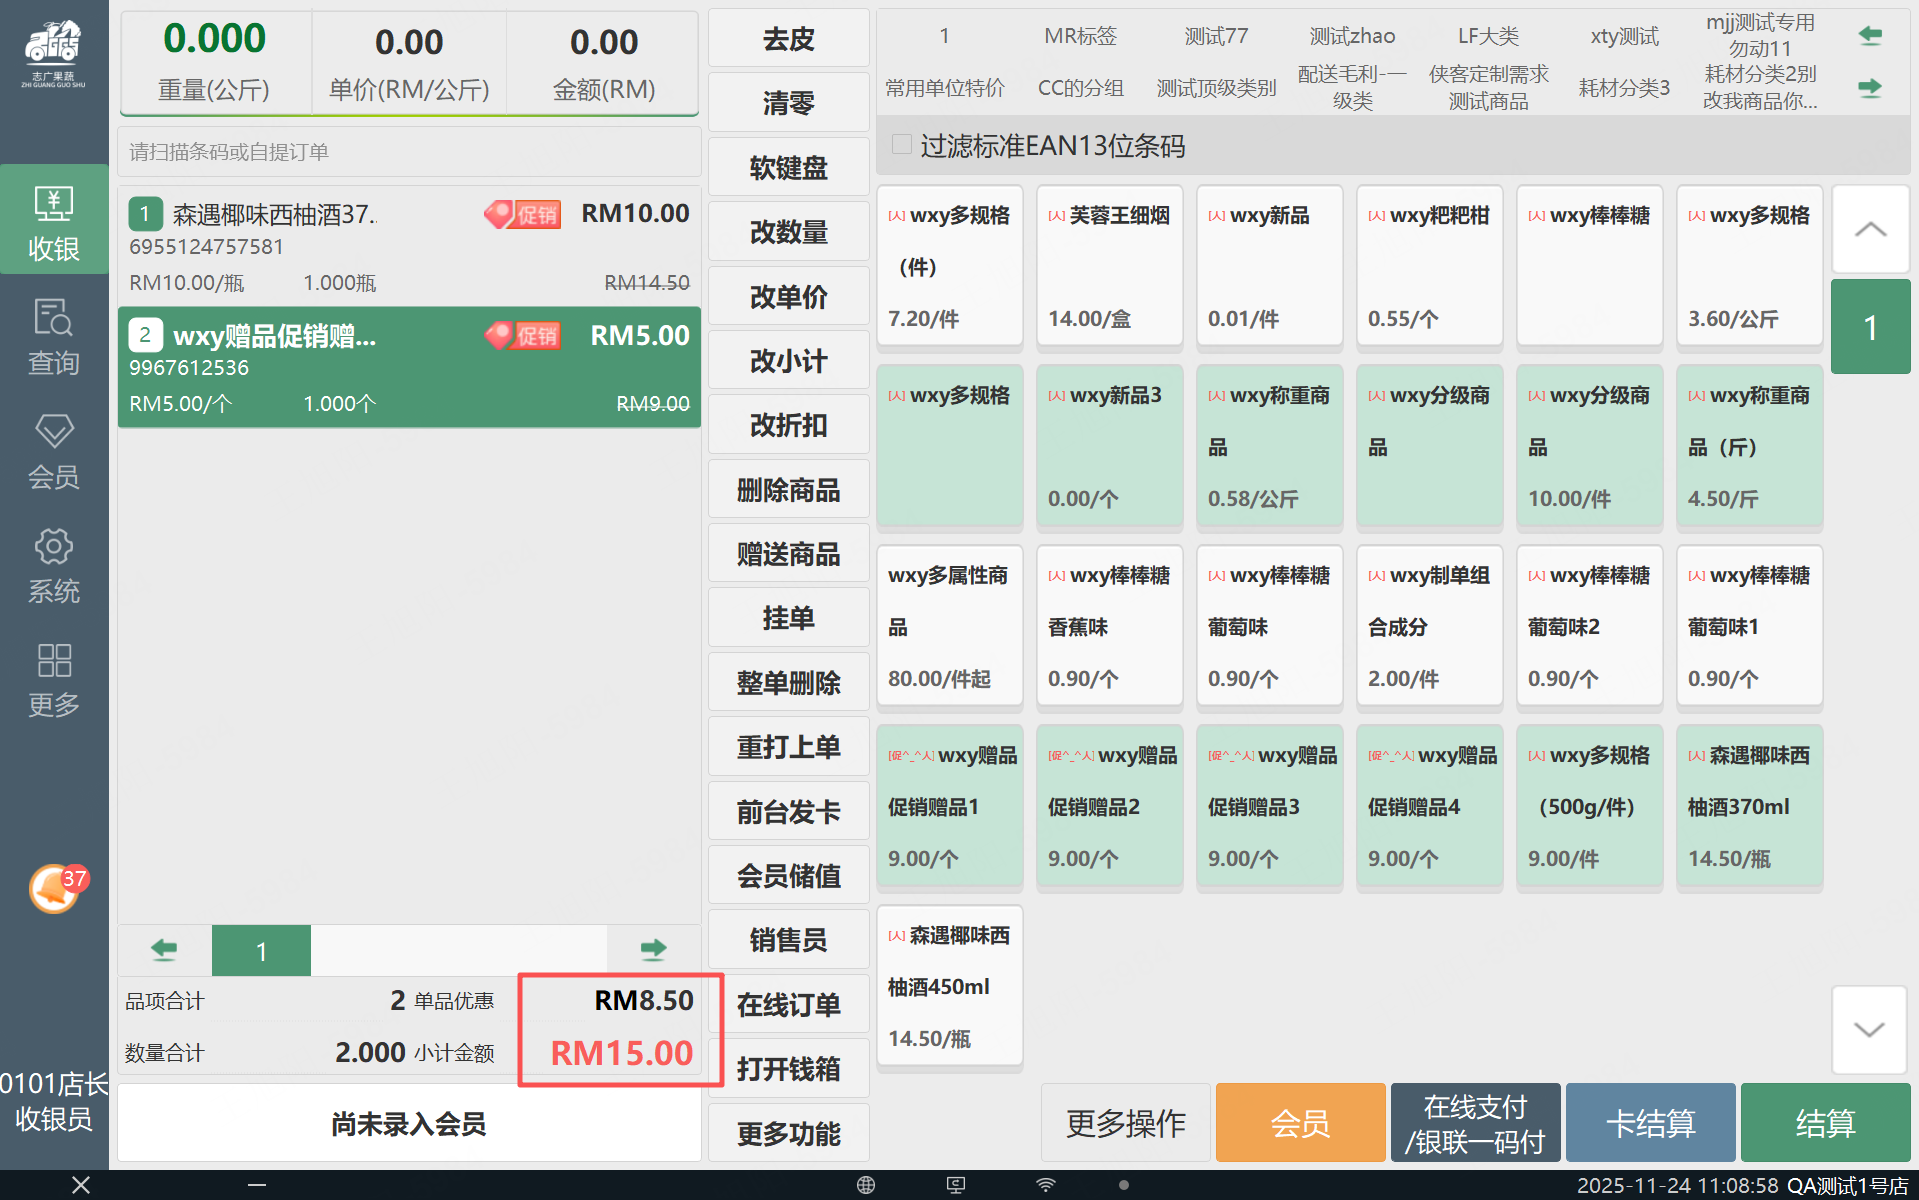Click the 去皮 tare button

[788, 38]
